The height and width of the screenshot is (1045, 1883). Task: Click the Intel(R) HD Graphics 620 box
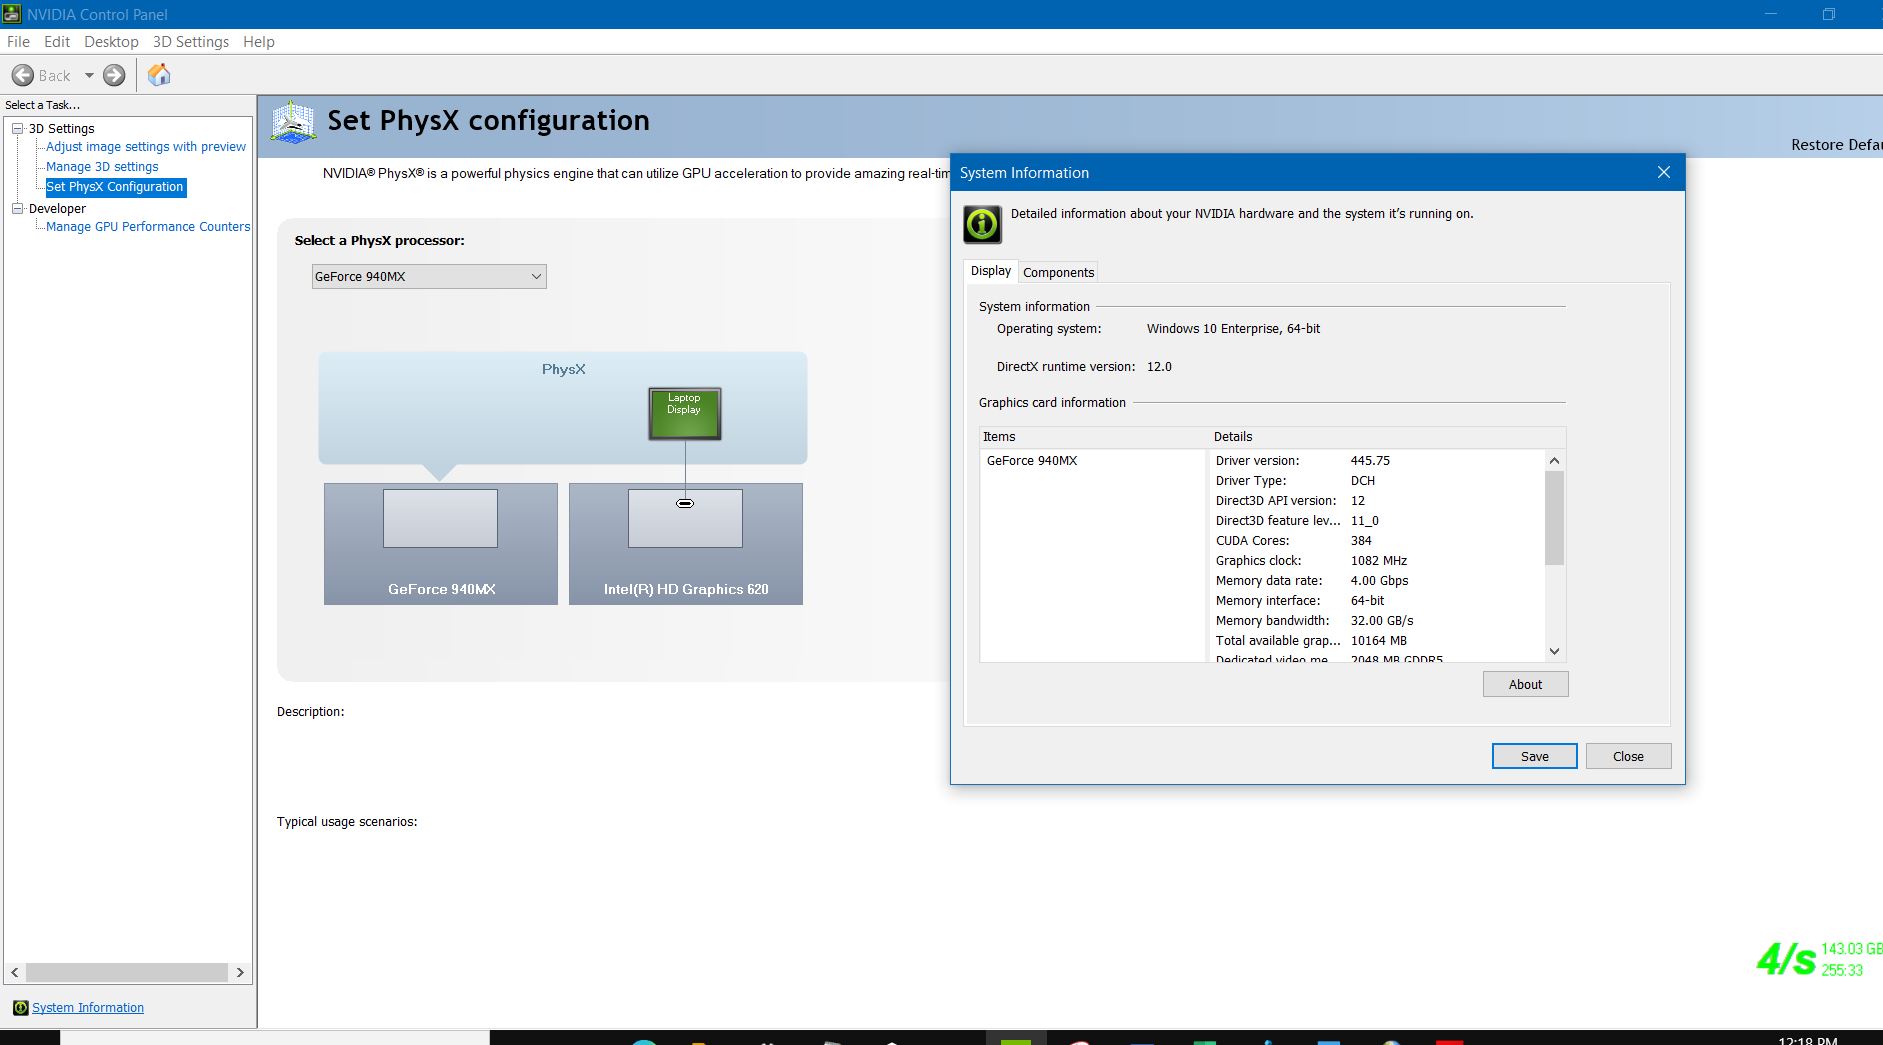coord(686,544)
